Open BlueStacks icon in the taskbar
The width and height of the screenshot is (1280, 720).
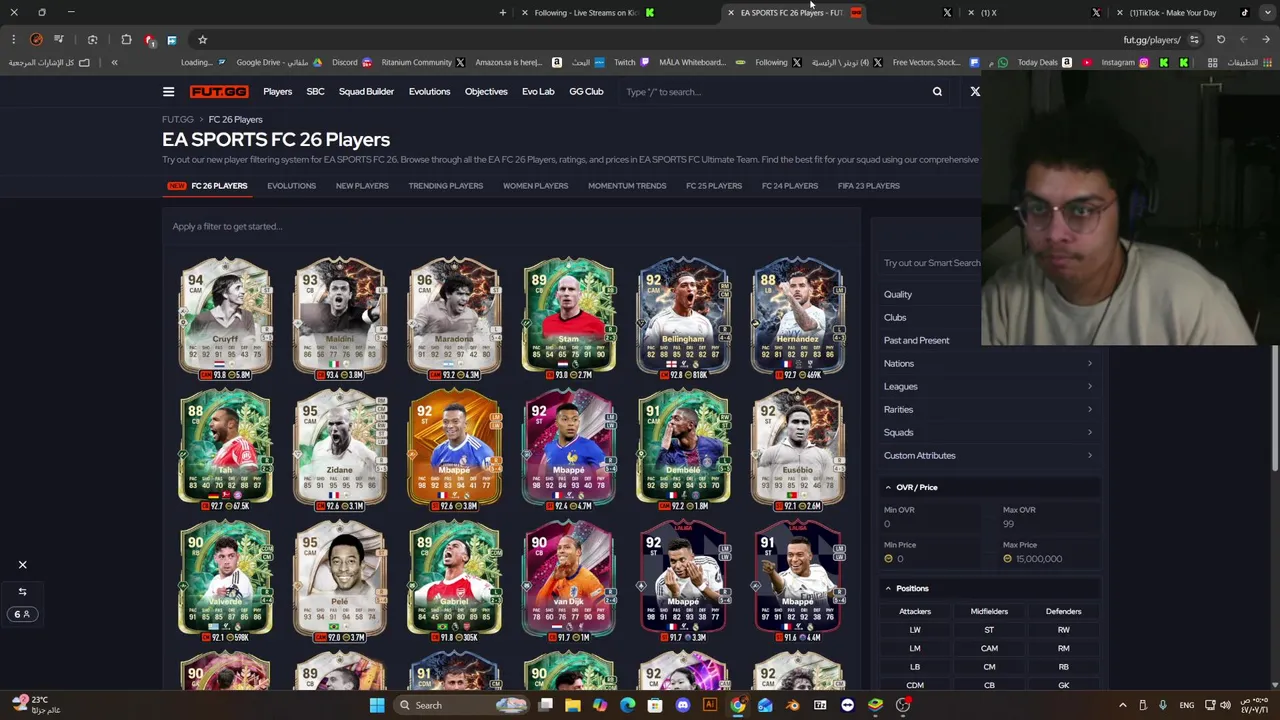point(875,705)
